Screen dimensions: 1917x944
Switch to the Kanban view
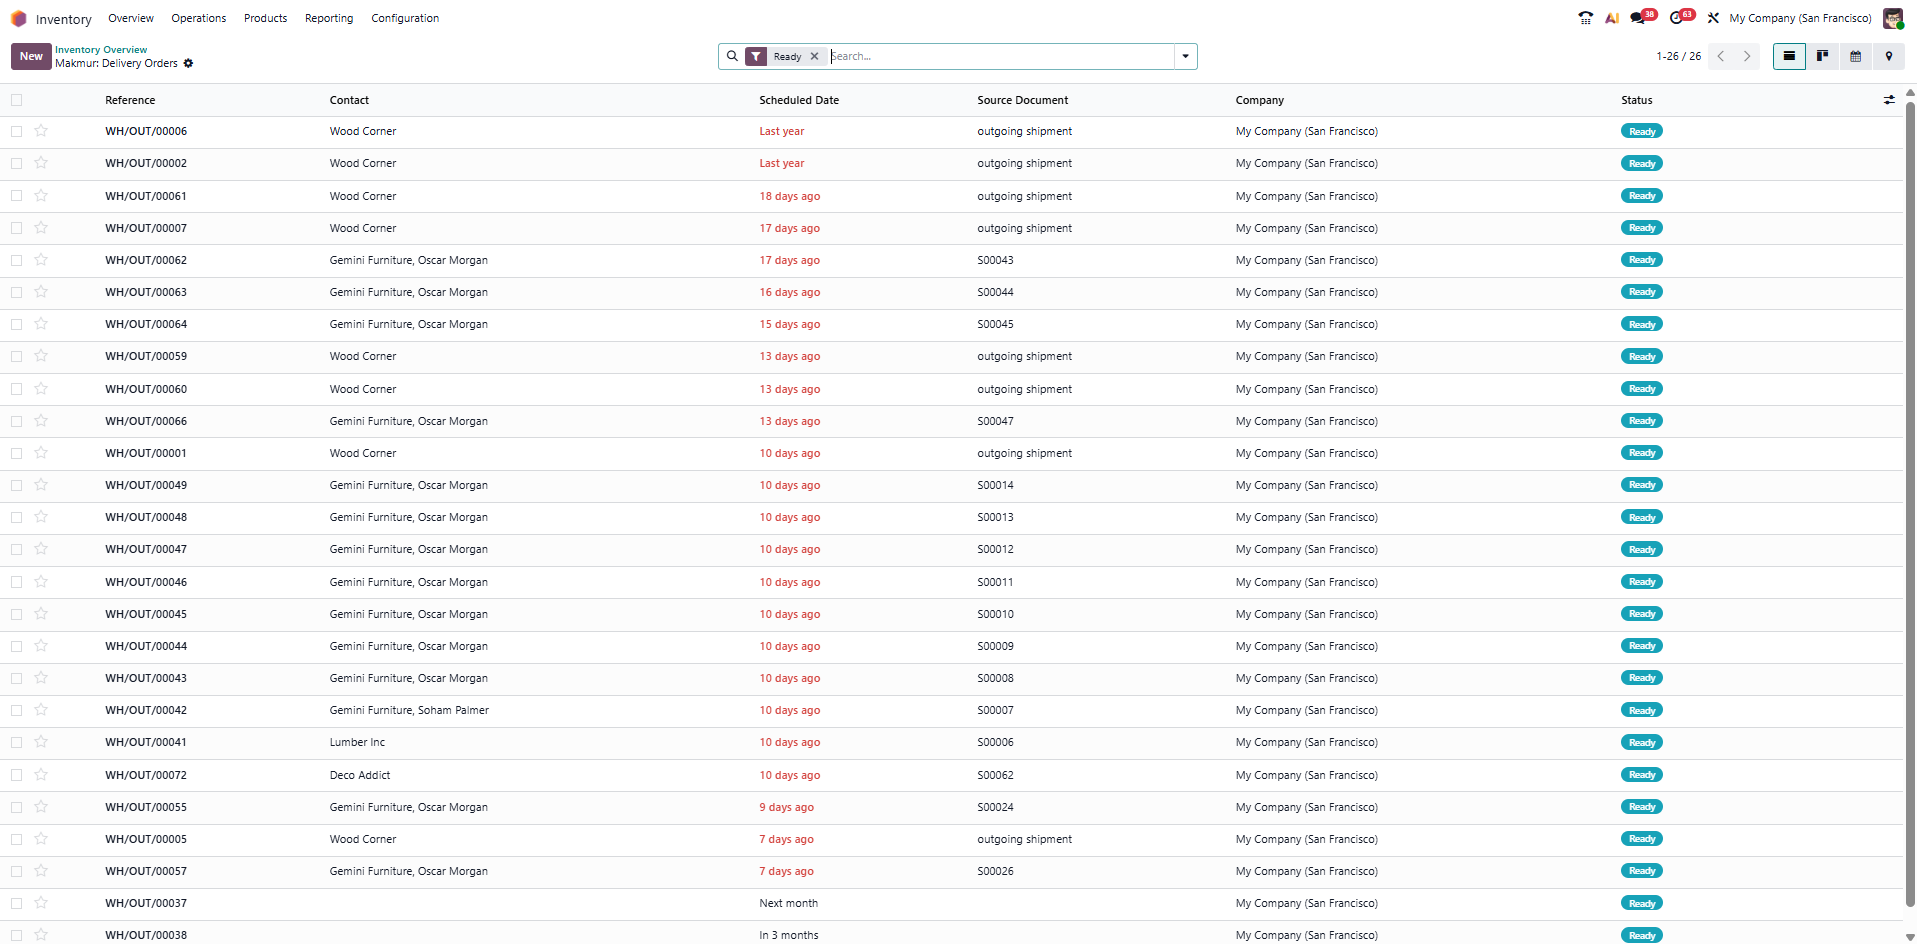point(1822,56)
